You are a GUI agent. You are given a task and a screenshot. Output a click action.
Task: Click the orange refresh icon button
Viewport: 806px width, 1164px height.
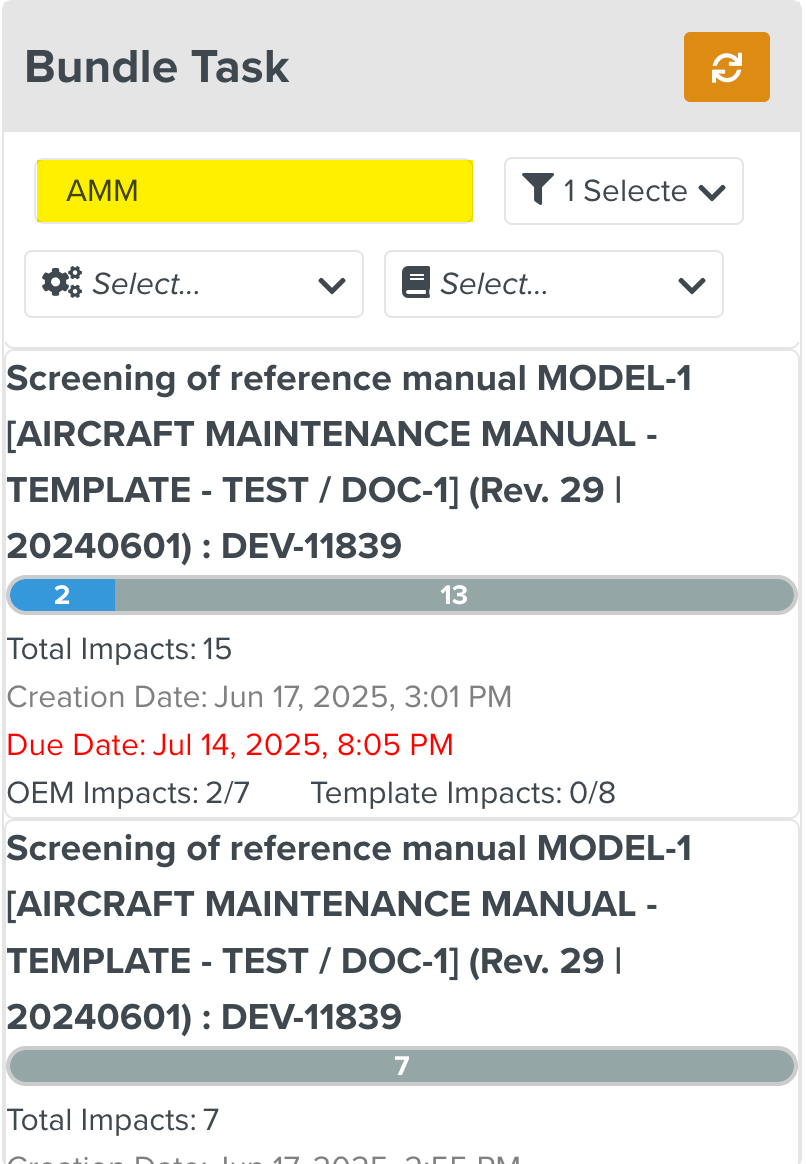point(726,67)
